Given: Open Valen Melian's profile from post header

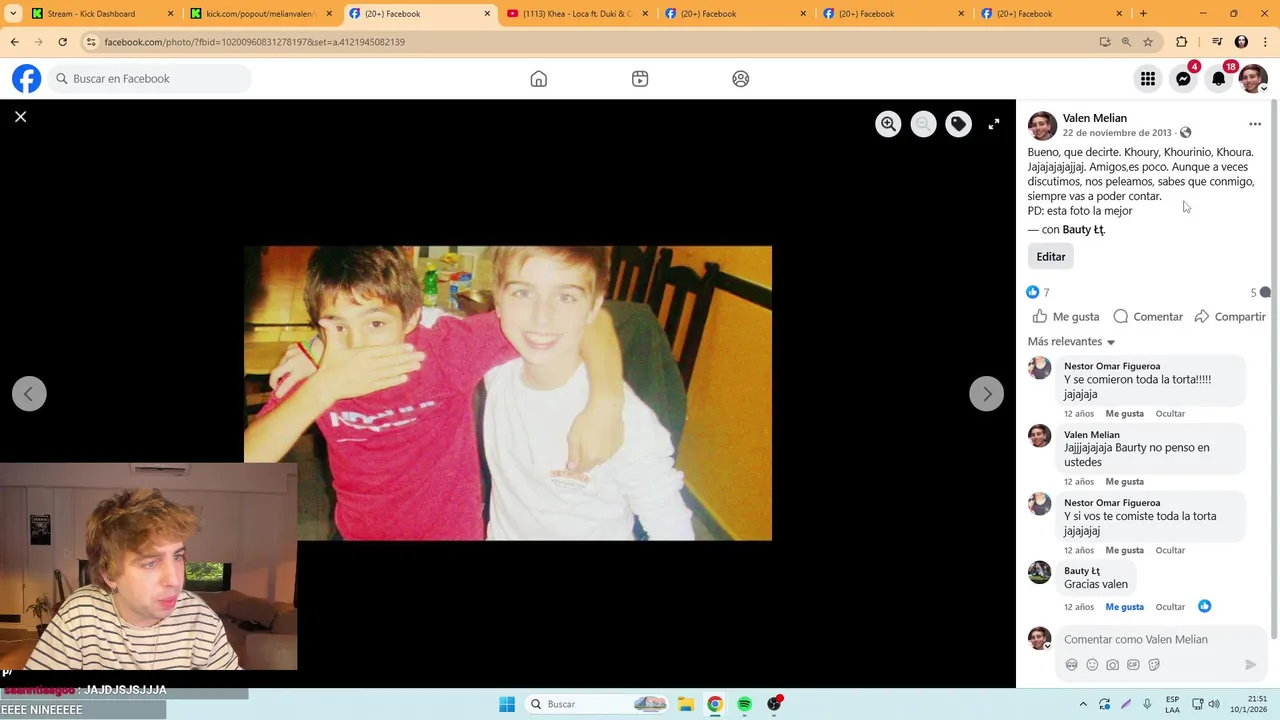Looking at the screenshot, I should pyautogui.click(x=1095, y=118).
